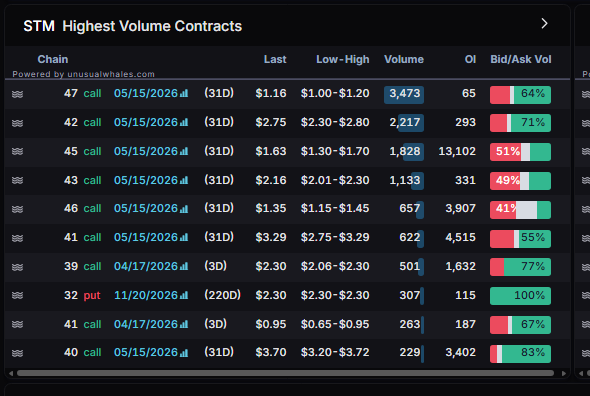Click chart icon beside 39 call 04/17/2026 date
This screenshot has height=396, width=590.
click(x=184, y=267)
